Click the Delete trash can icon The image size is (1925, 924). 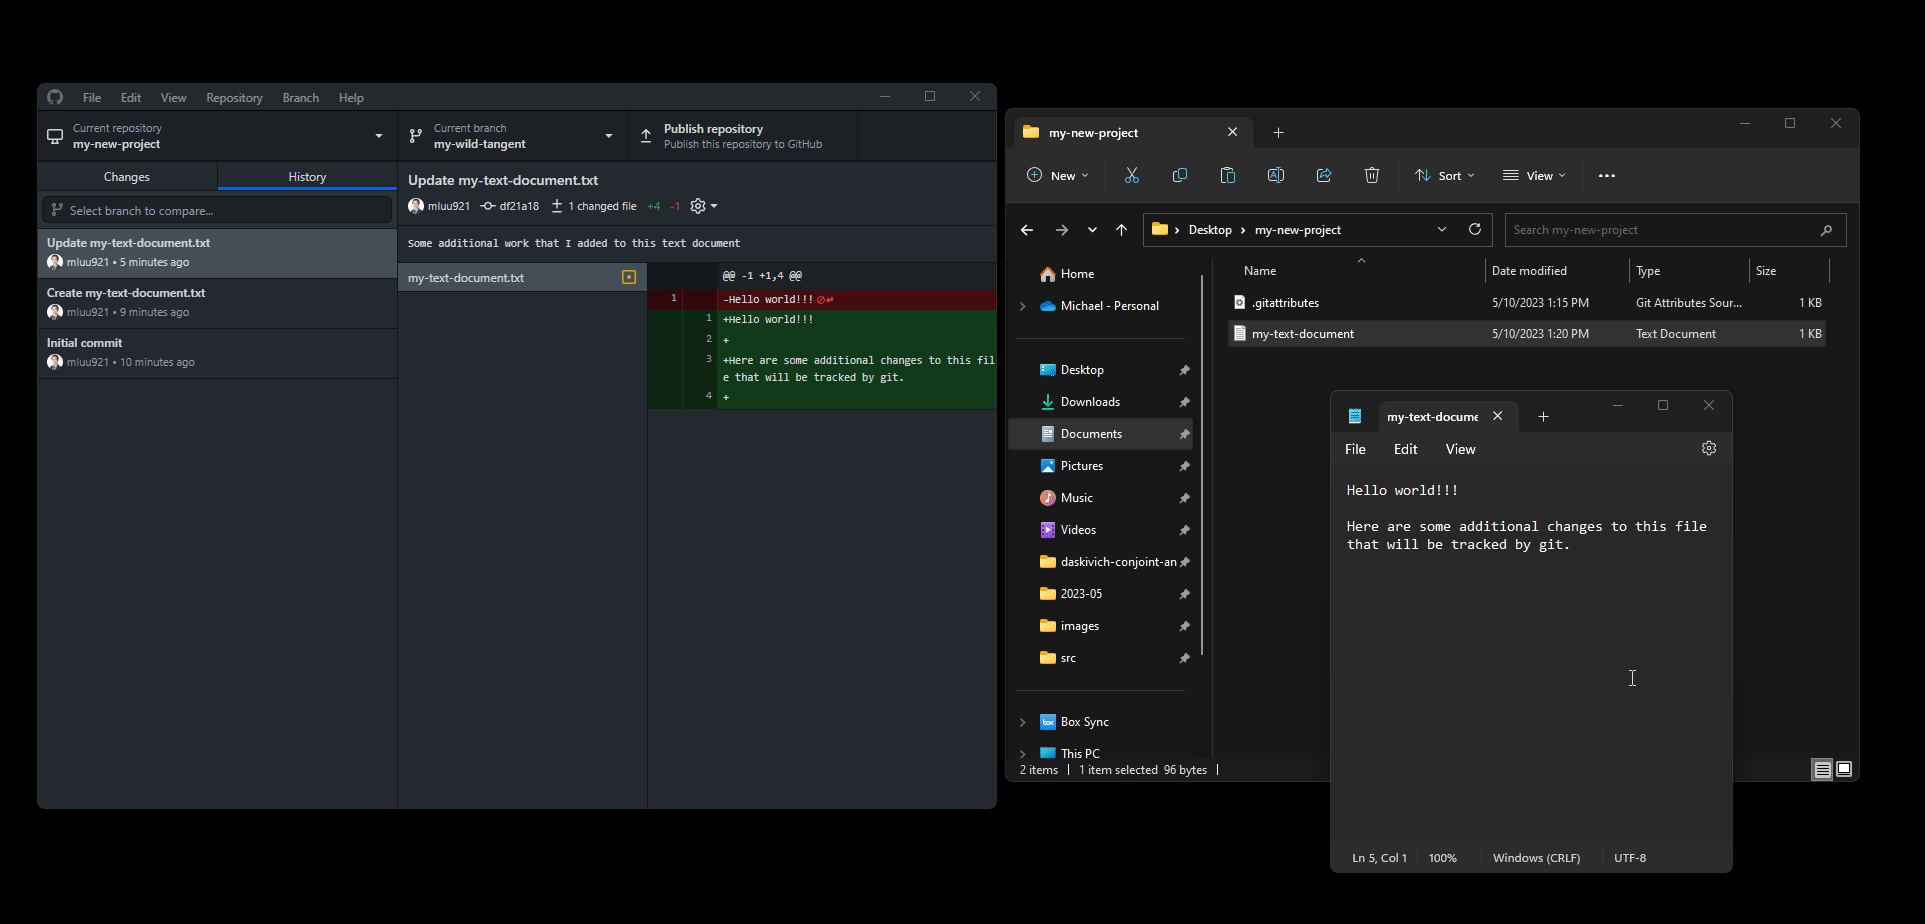click(1372, 175)
